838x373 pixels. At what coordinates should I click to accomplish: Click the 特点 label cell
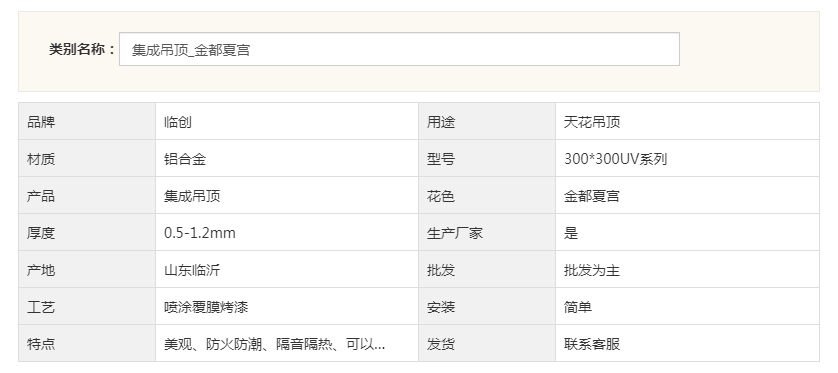pyautogui.click(x=87, y=344)
